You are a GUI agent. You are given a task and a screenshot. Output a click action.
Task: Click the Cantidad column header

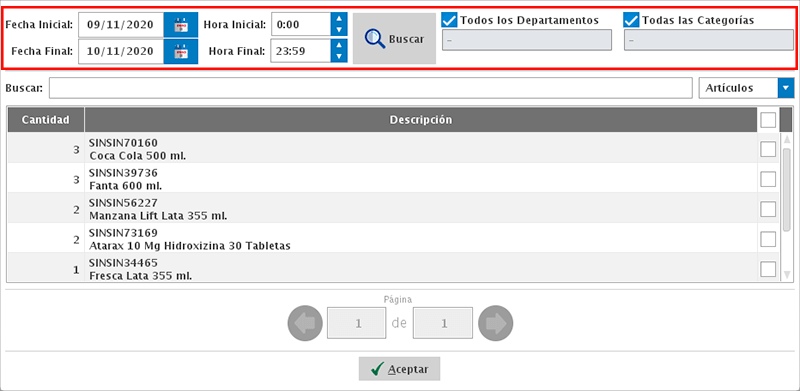pyautogui.click(x=45, y=120)
